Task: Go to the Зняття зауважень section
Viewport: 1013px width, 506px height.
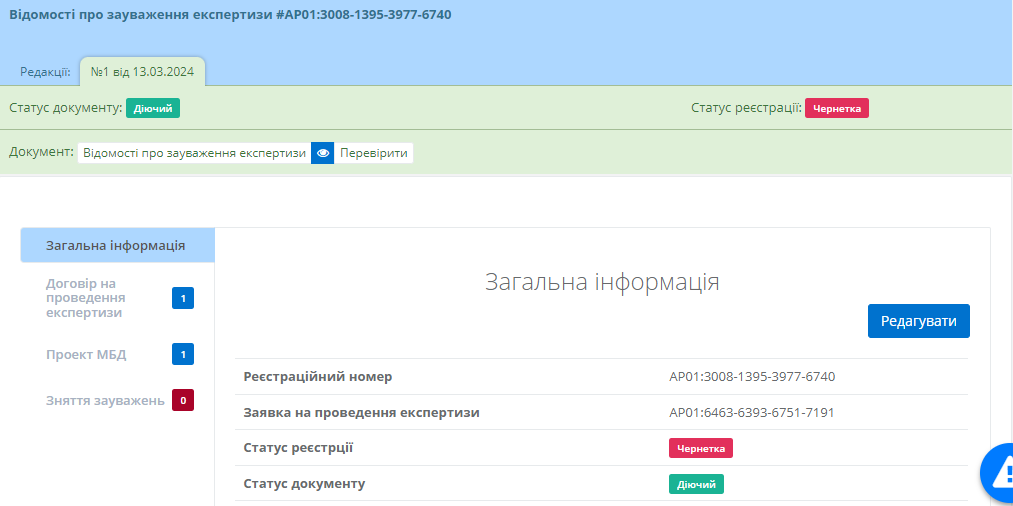Action: pos(105,400)
